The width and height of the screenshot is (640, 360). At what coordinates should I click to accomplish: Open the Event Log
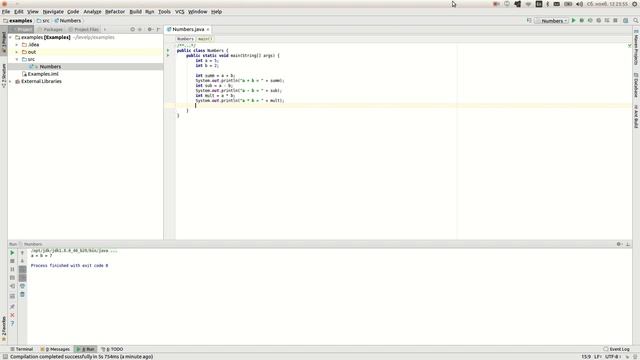[x=616, y=349]
